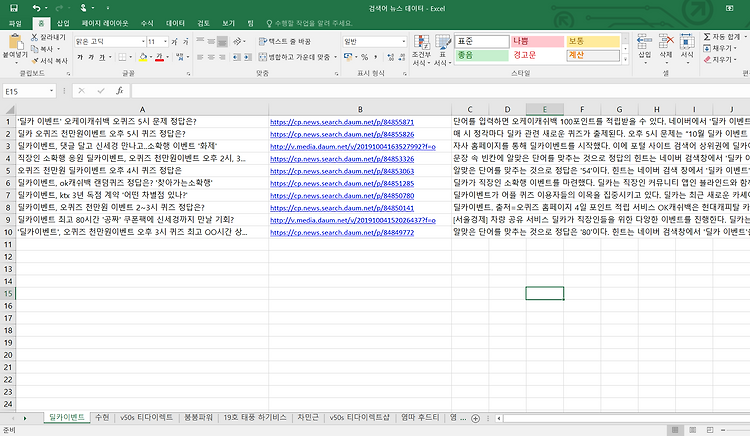
Task: Rotate text with the orientation icon
Action: [237, 42]
